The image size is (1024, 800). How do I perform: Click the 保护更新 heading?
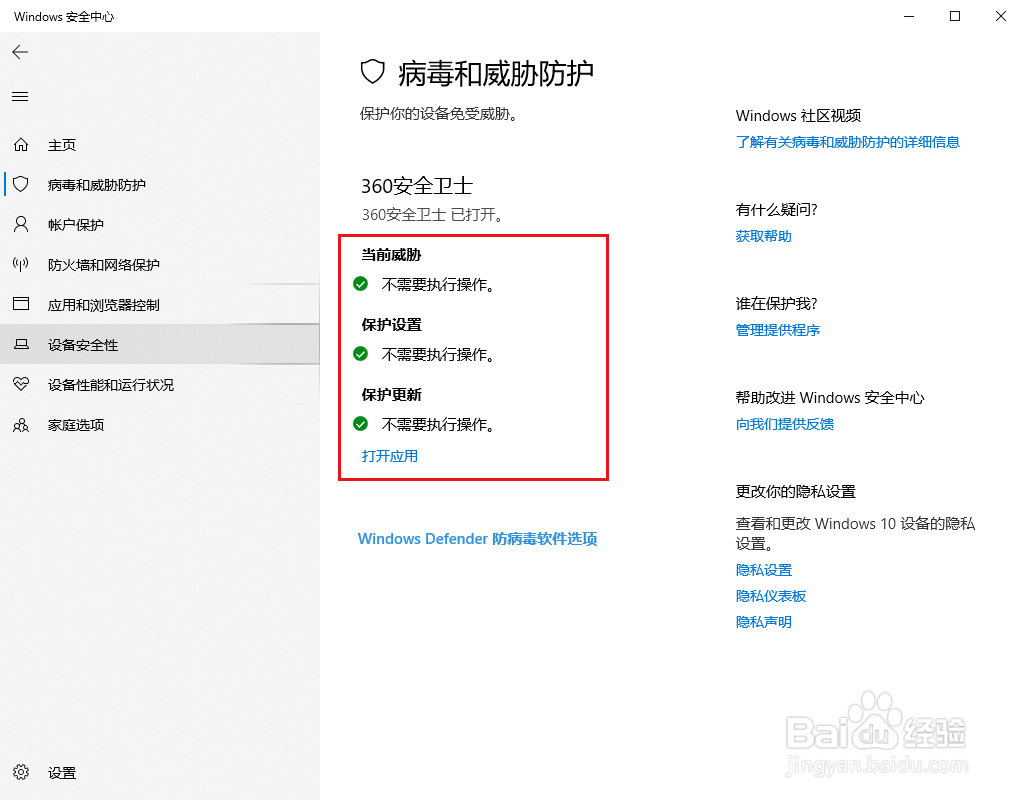coord(391,394)
